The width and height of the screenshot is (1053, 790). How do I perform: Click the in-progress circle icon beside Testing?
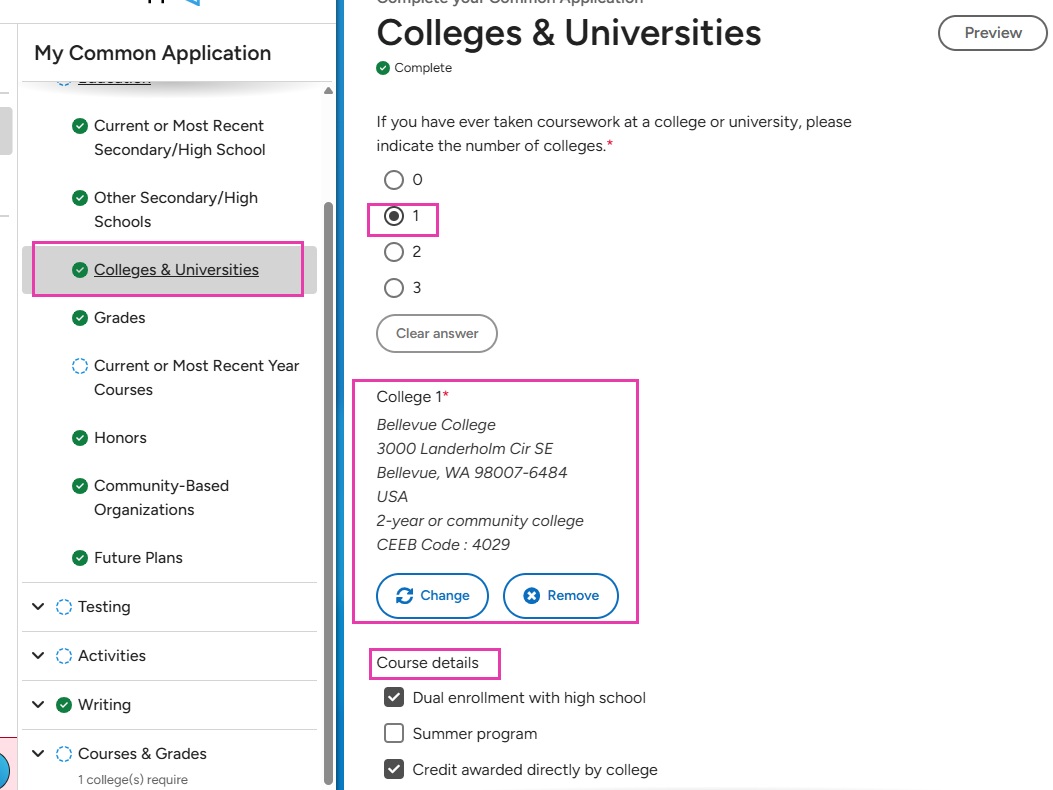pos(62,606)
